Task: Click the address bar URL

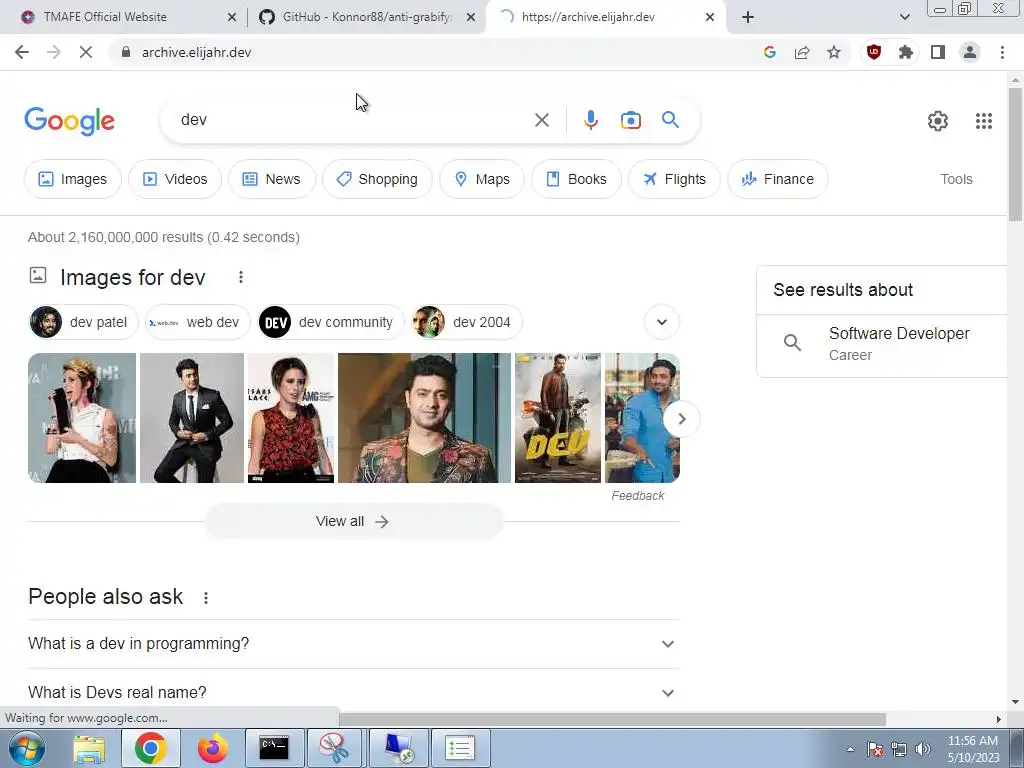Action: tap(197, 52)
